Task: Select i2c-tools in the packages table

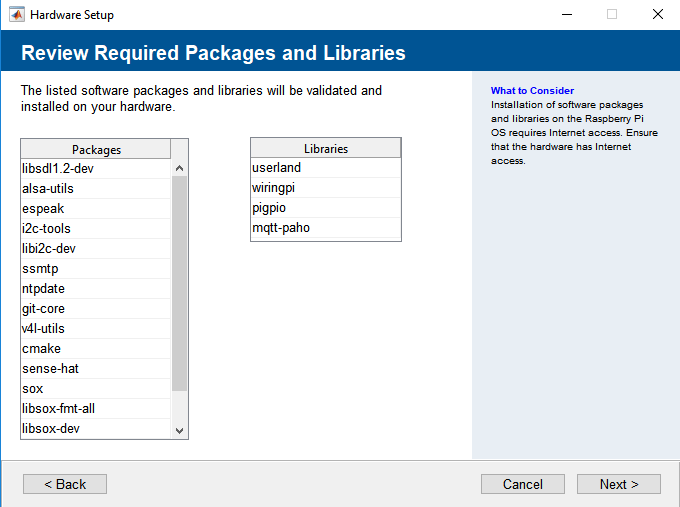Action: tap(96, 229)
